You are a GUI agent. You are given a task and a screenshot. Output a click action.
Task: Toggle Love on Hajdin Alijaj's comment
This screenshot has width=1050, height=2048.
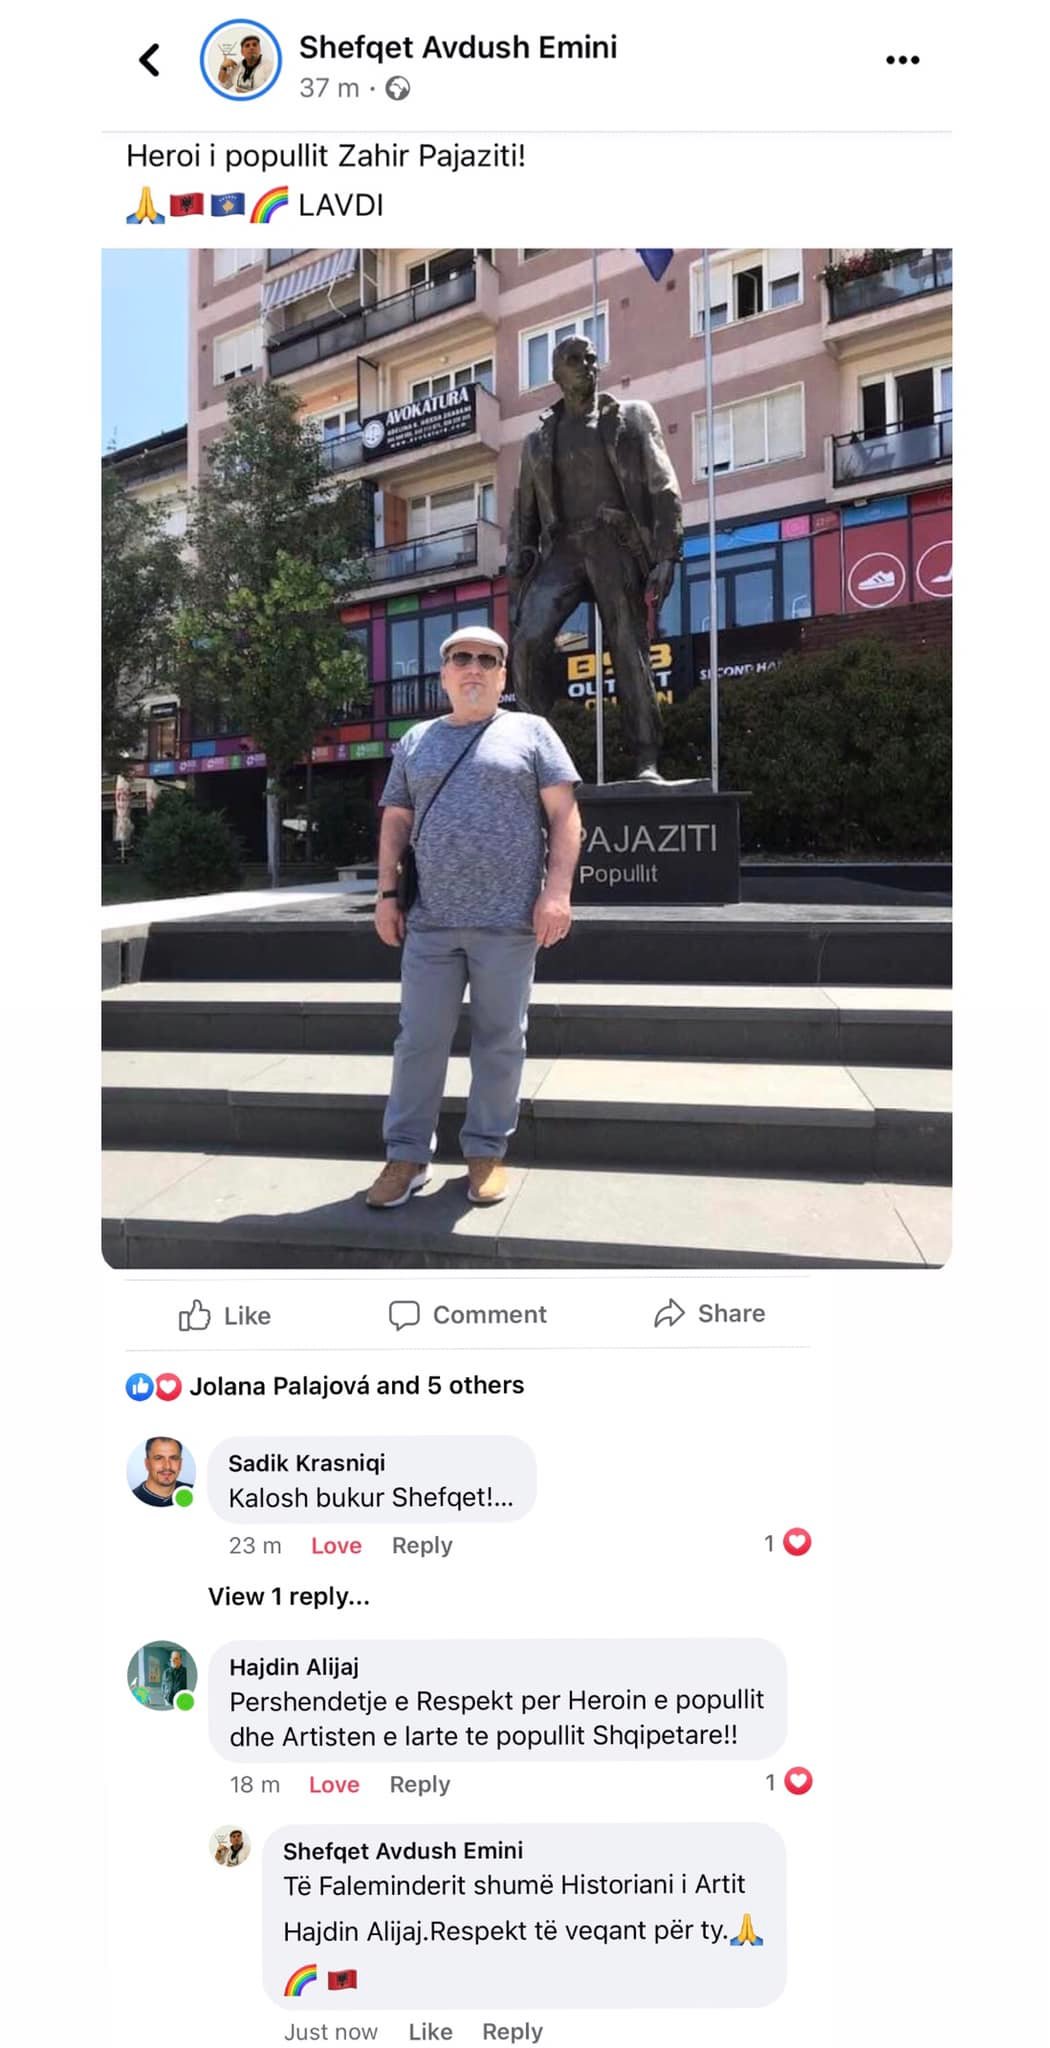click(x=334, y=1784)
